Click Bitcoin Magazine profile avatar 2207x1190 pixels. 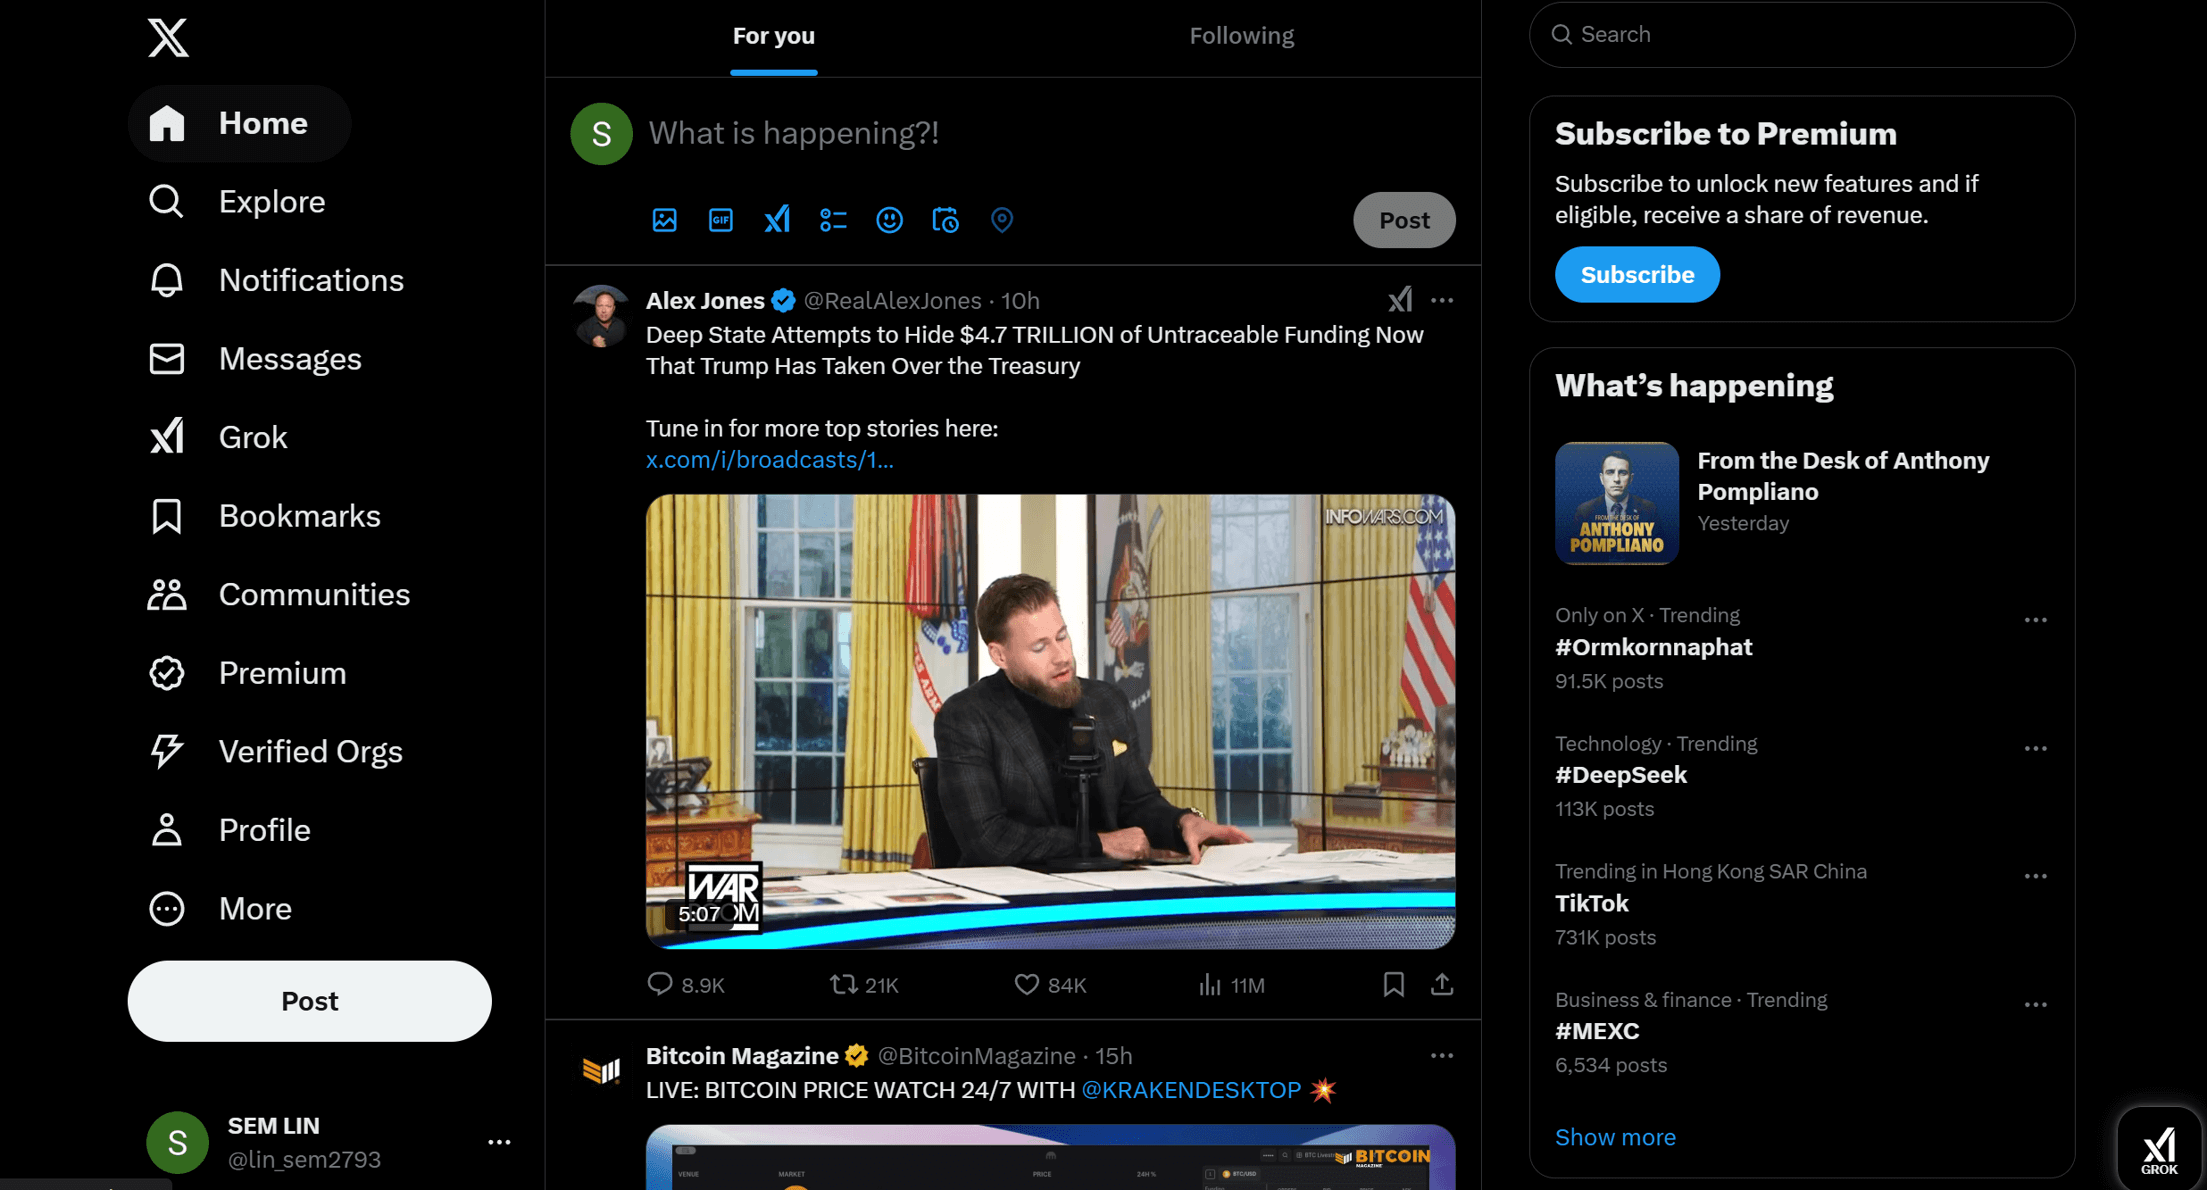(x=601, y=1071)
